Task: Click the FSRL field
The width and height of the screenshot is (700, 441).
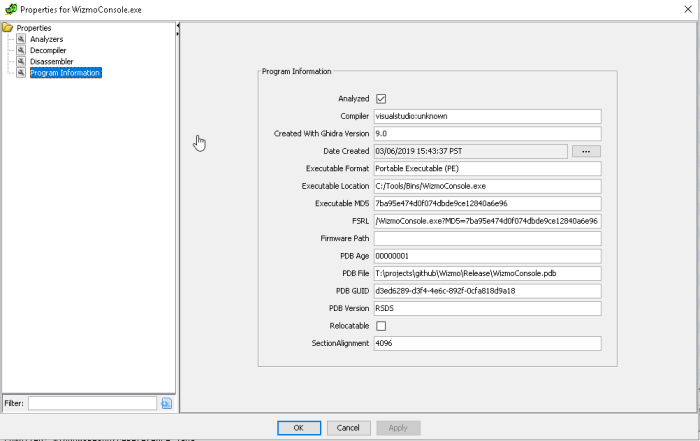Action: pyautogui.click(x=488, y=221)
